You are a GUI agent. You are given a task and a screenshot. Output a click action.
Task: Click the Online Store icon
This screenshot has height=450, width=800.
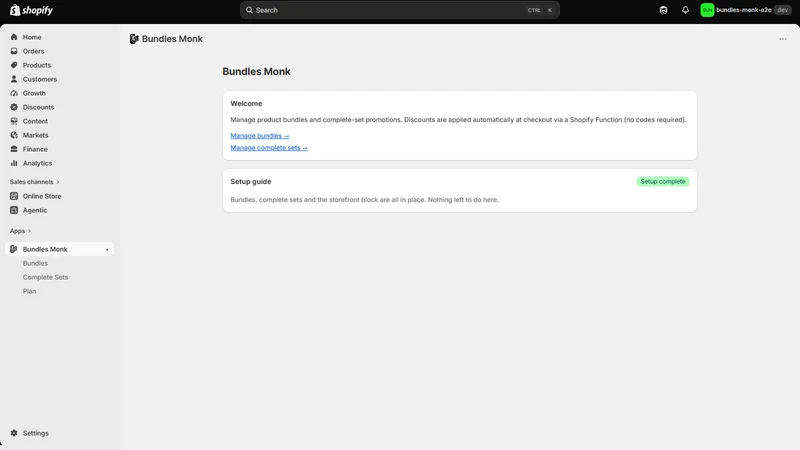(14, 196)
